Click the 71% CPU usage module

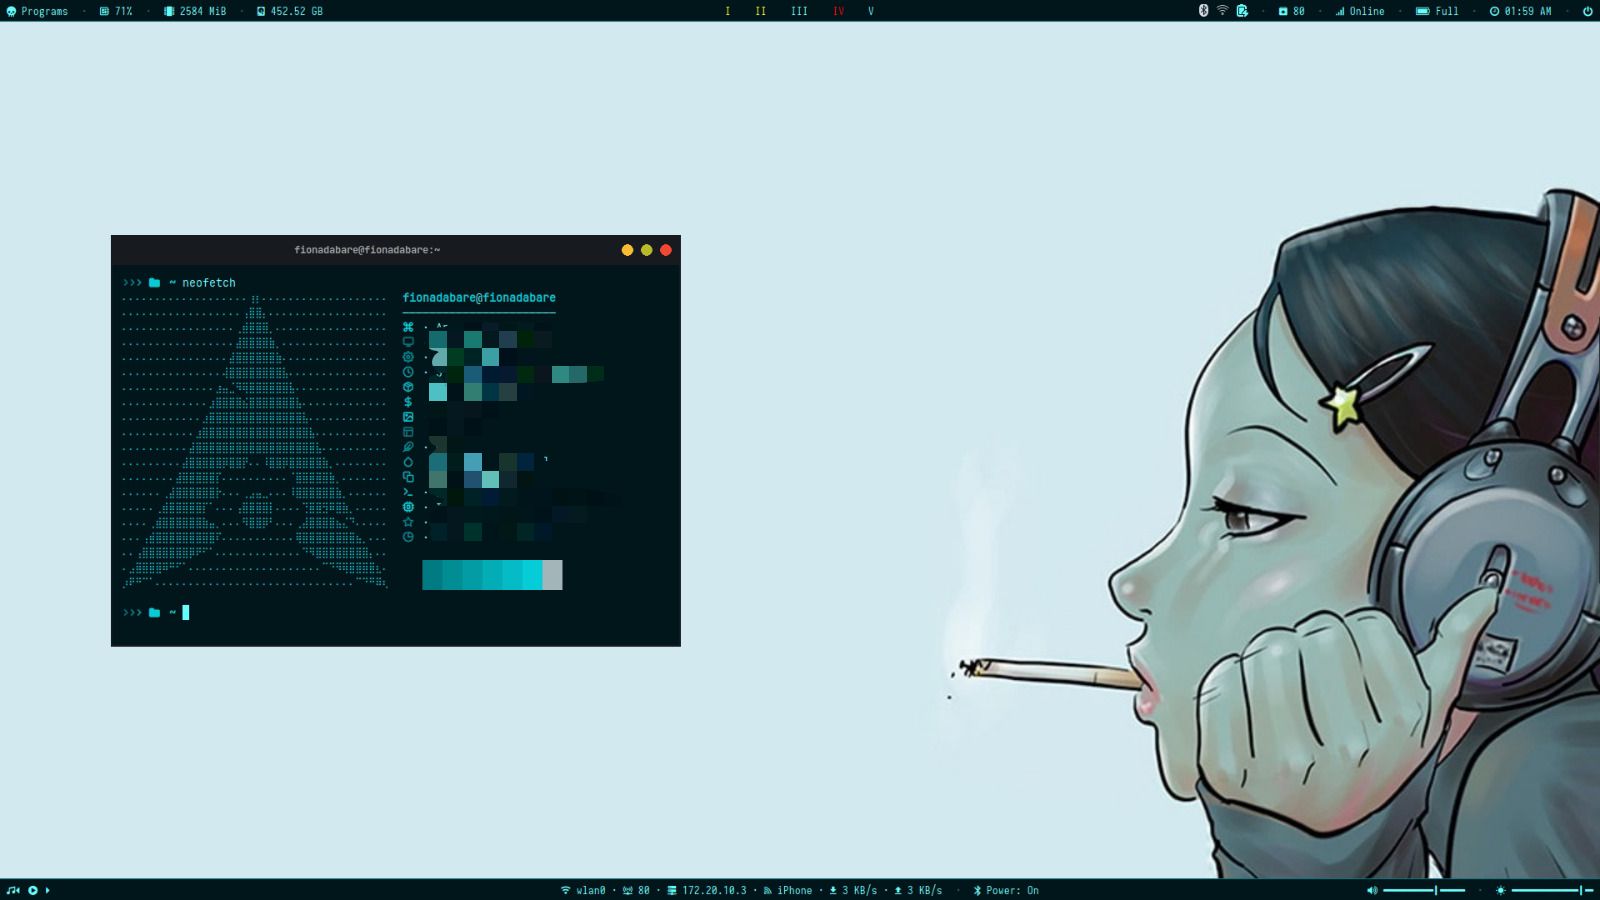tap(116, 11)
